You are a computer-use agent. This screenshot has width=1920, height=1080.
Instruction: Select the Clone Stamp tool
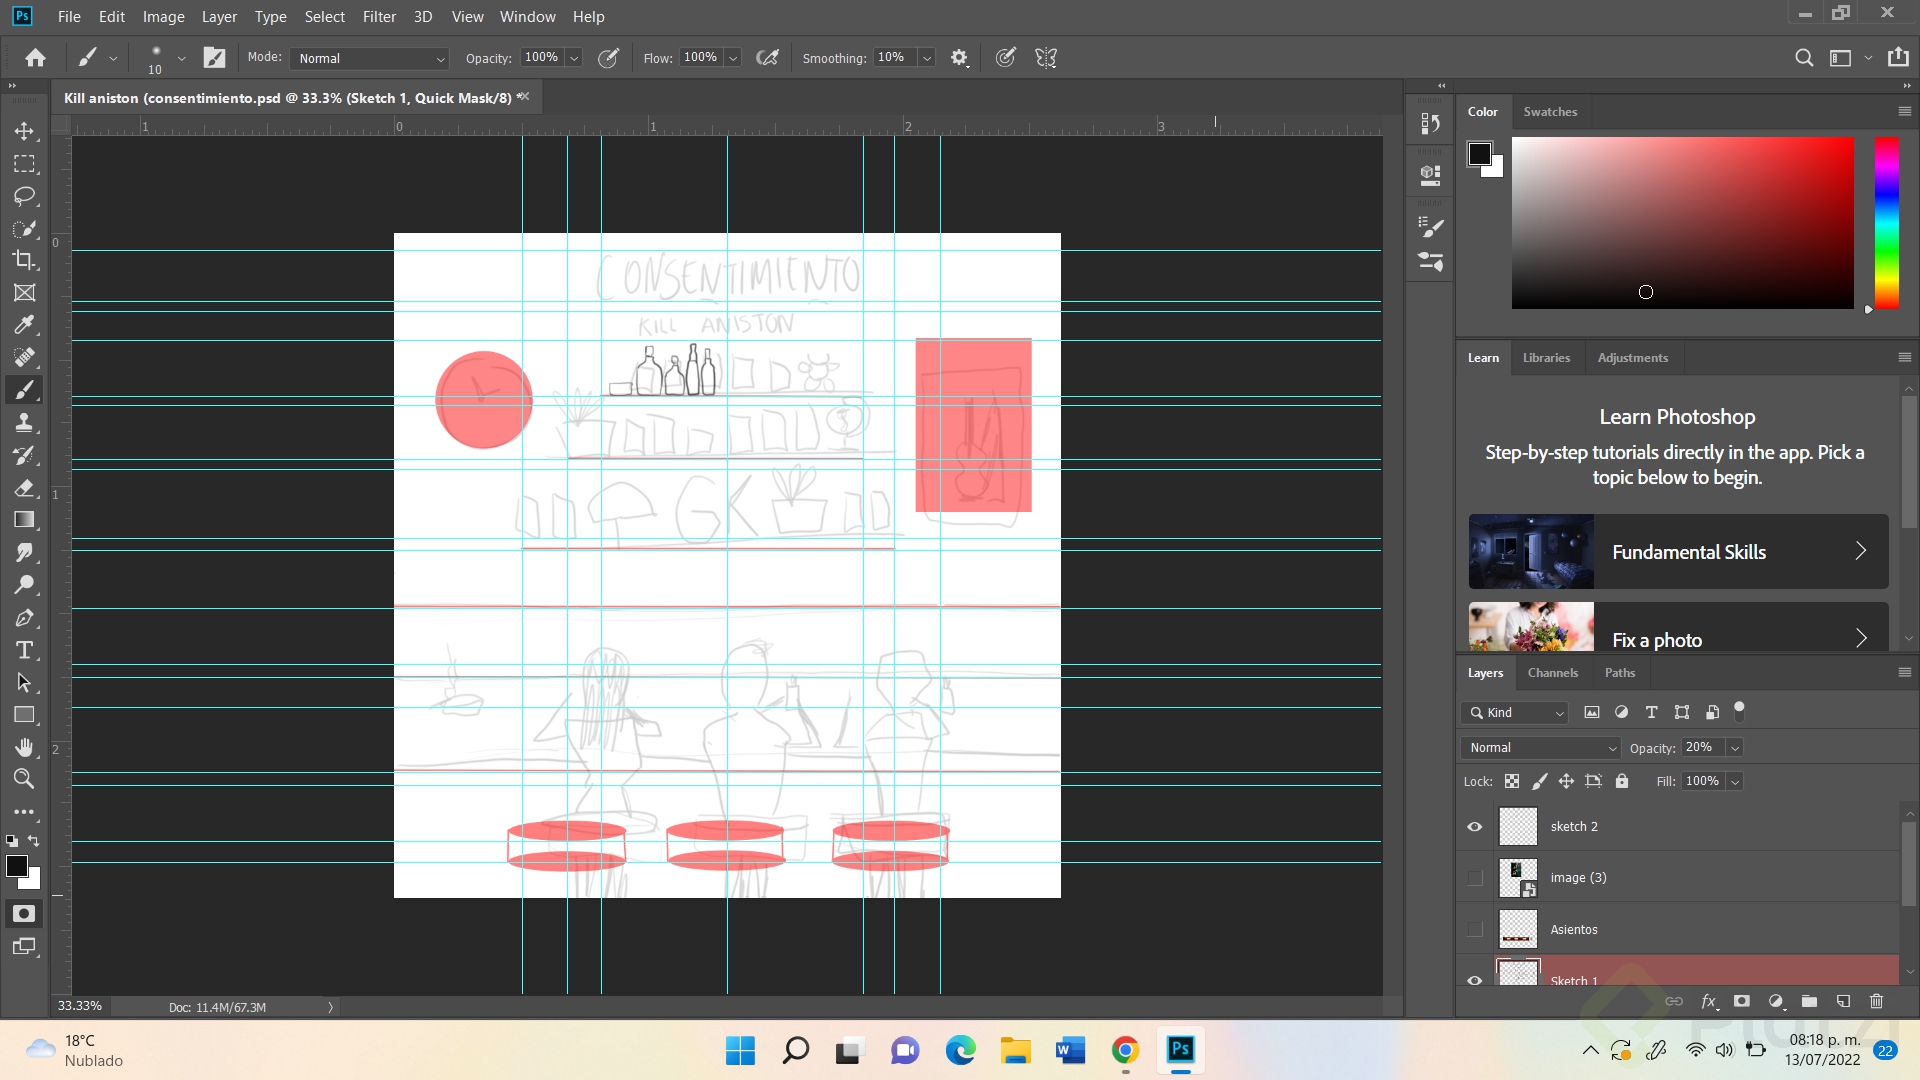point(25,422)
